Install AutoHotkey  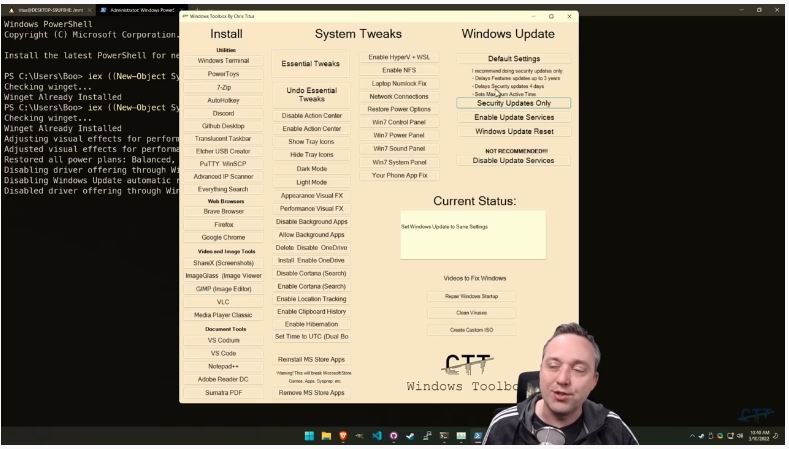click(x=223, y=100)
